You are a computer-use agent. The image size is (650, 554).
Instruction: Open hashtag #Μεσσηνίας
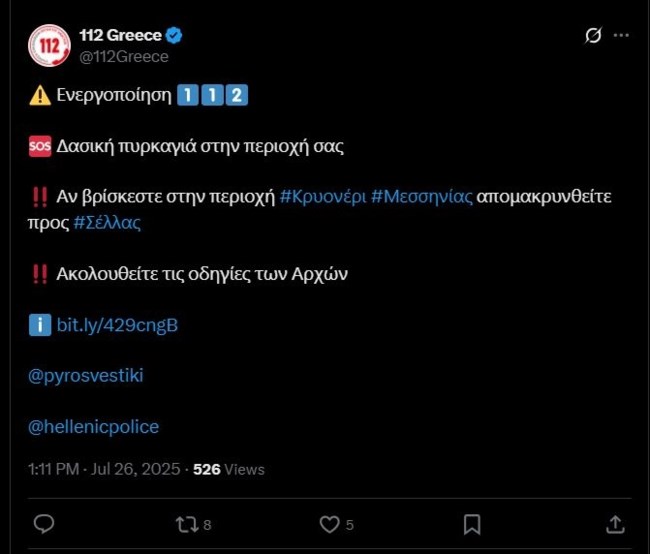pyautogui.click(x=422, y=197)
